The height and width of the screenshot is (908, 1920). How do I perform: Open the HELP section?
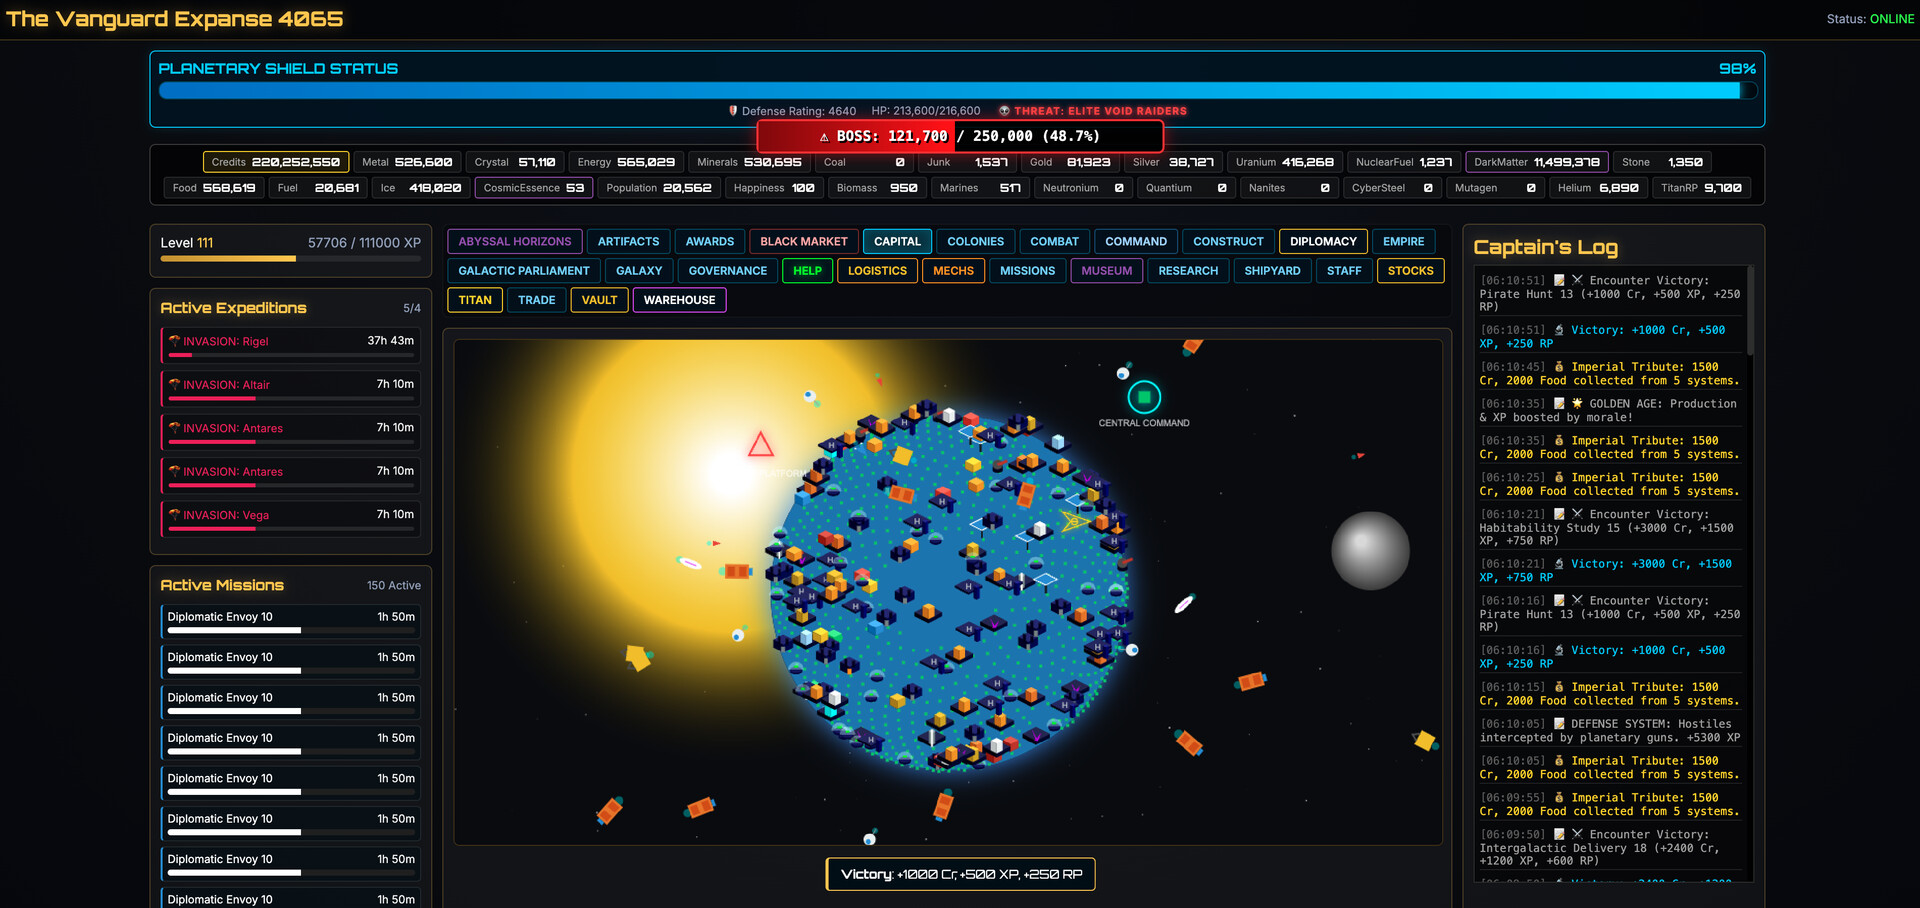tap(807, 270)
